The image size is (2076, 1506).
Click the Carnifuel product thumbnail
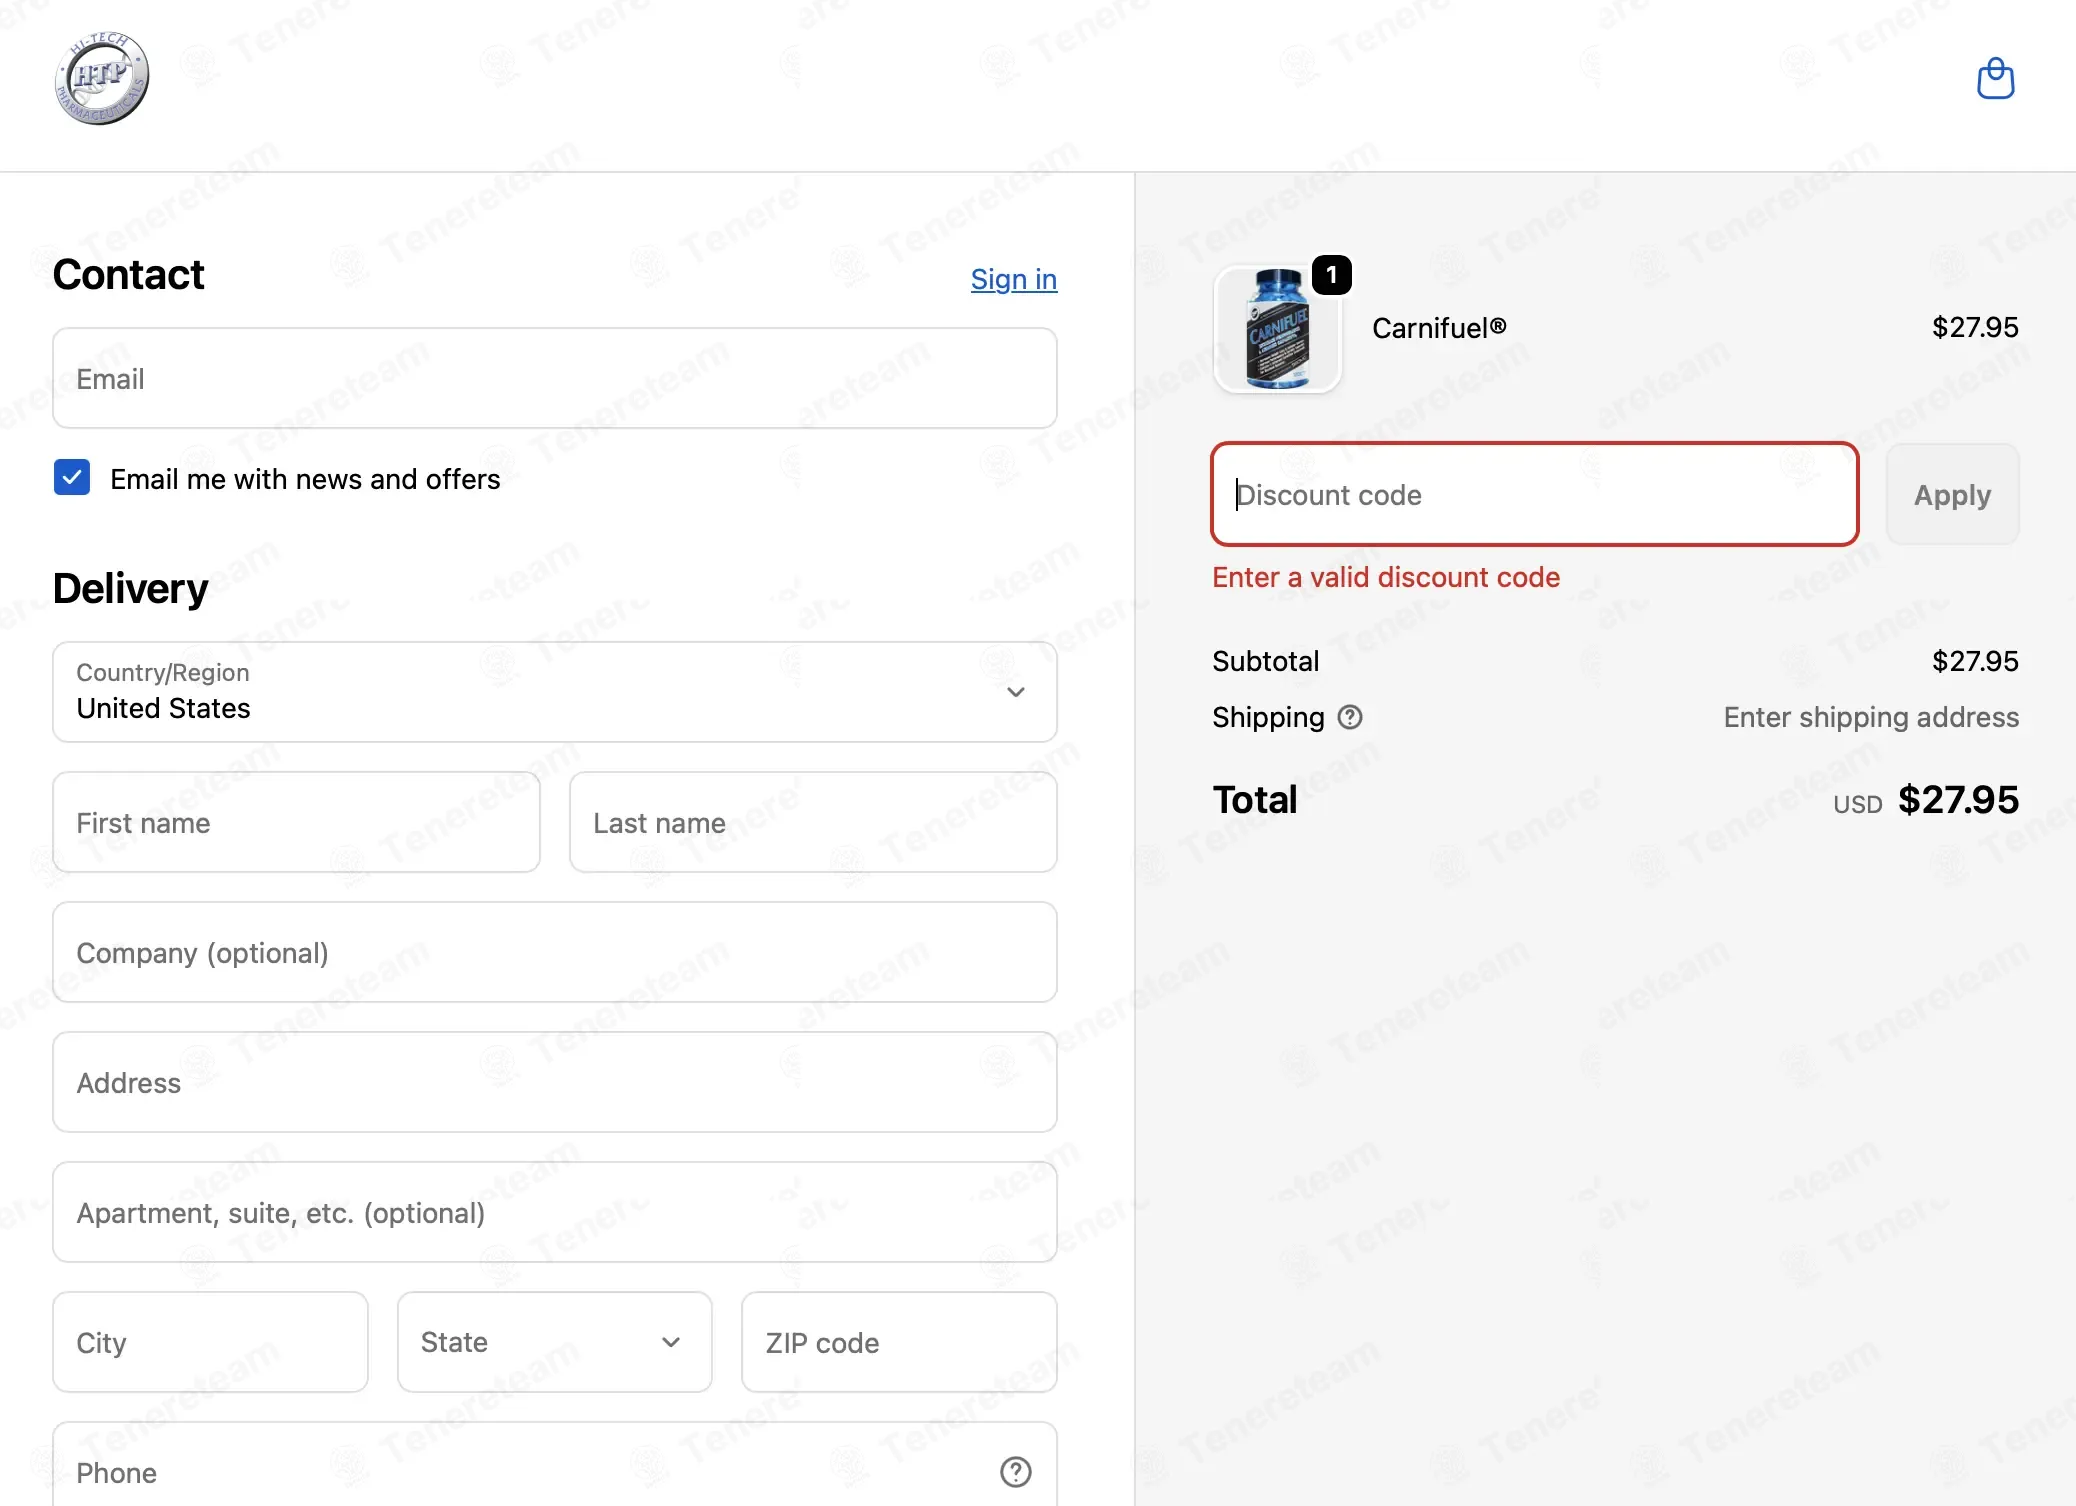point(1277,329)
